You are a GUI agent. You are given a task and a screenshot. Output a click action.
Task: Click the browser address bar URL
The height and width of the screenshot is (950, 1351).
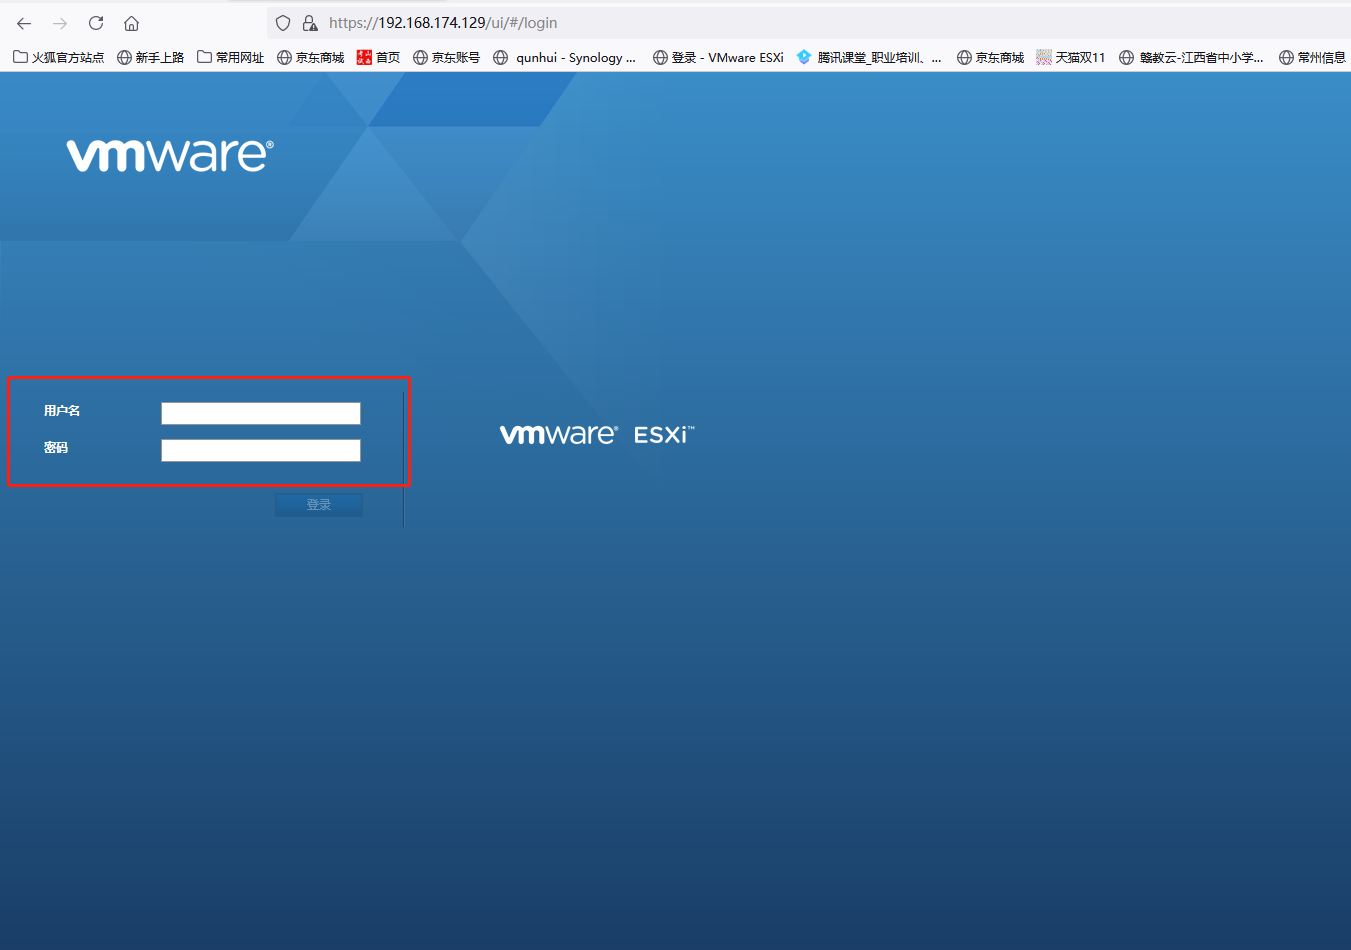(442, 22)
